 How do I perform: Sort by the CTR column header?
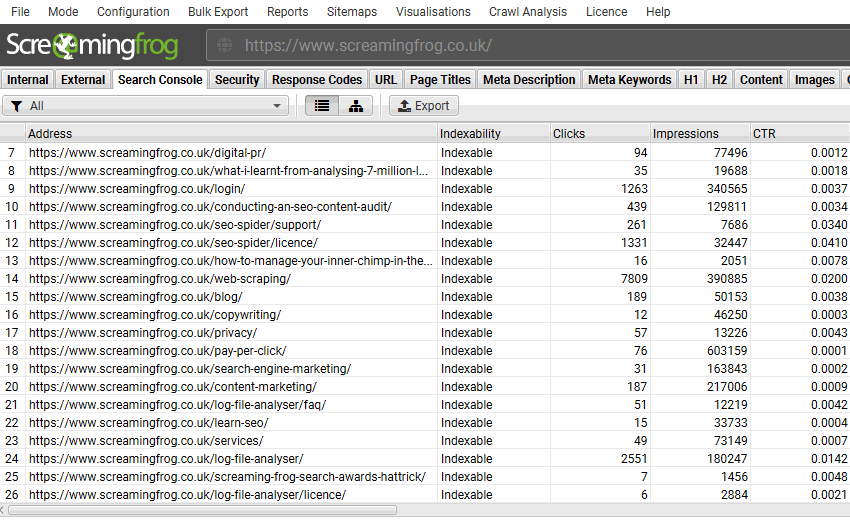click(x=800, y=133)
